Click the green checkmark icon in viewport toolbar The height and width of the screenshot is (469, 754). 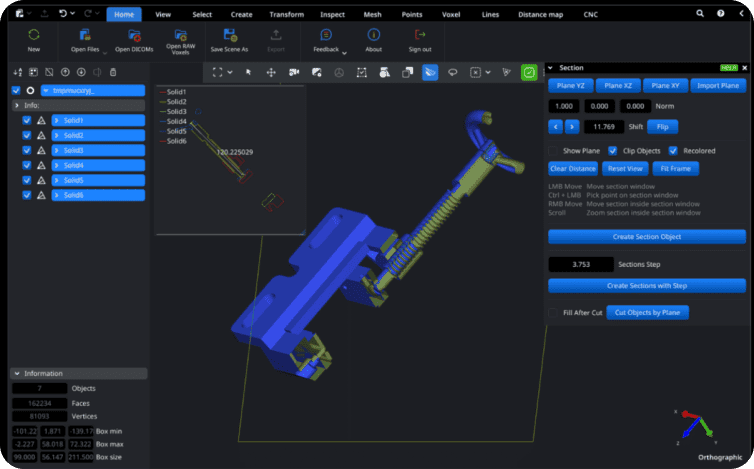528,72
